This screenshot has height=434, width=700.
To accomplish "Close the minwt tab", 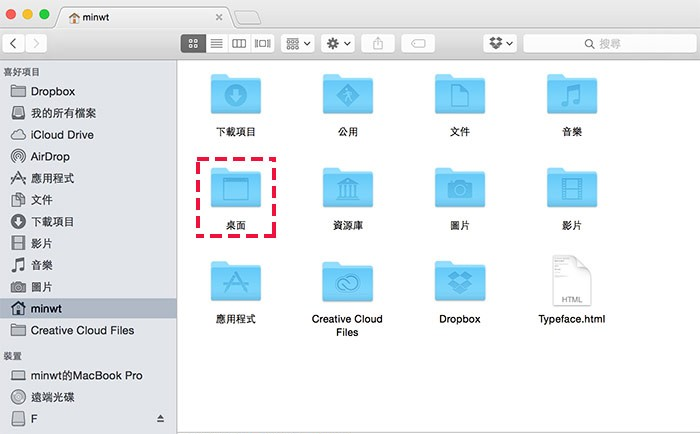I will tap(219, 17).
